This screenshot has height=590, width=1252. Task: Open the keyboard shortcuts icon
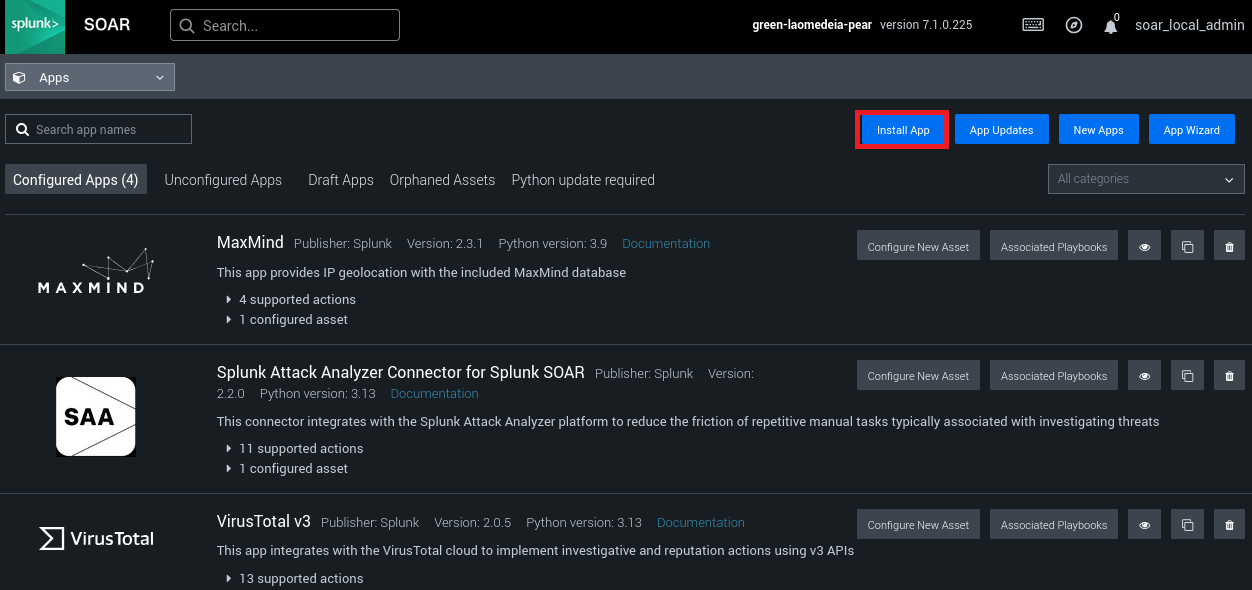tap(1033, 25)
